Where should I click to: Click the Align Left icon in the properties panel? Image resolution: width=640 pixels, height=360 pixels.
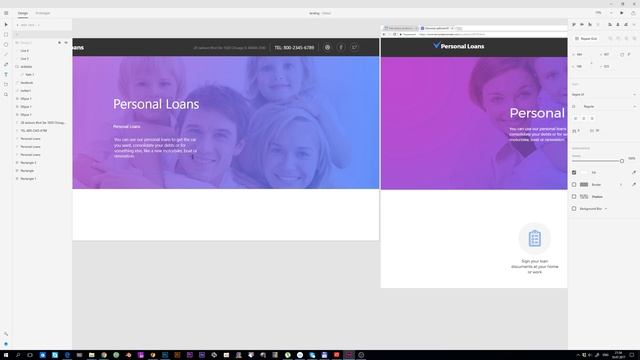click(610, 24)
